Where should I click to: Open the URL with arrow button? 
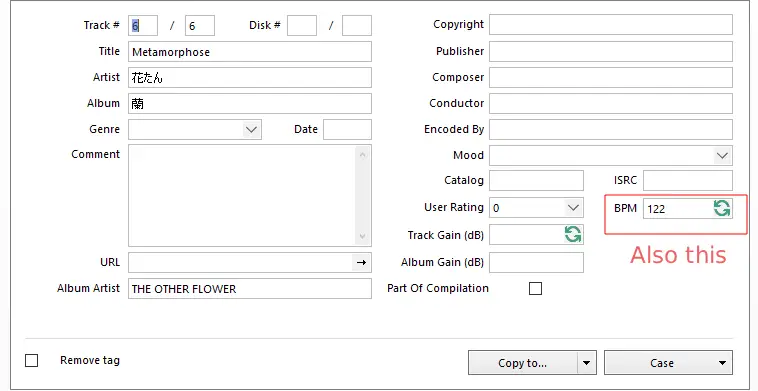[x=361, y=262]
